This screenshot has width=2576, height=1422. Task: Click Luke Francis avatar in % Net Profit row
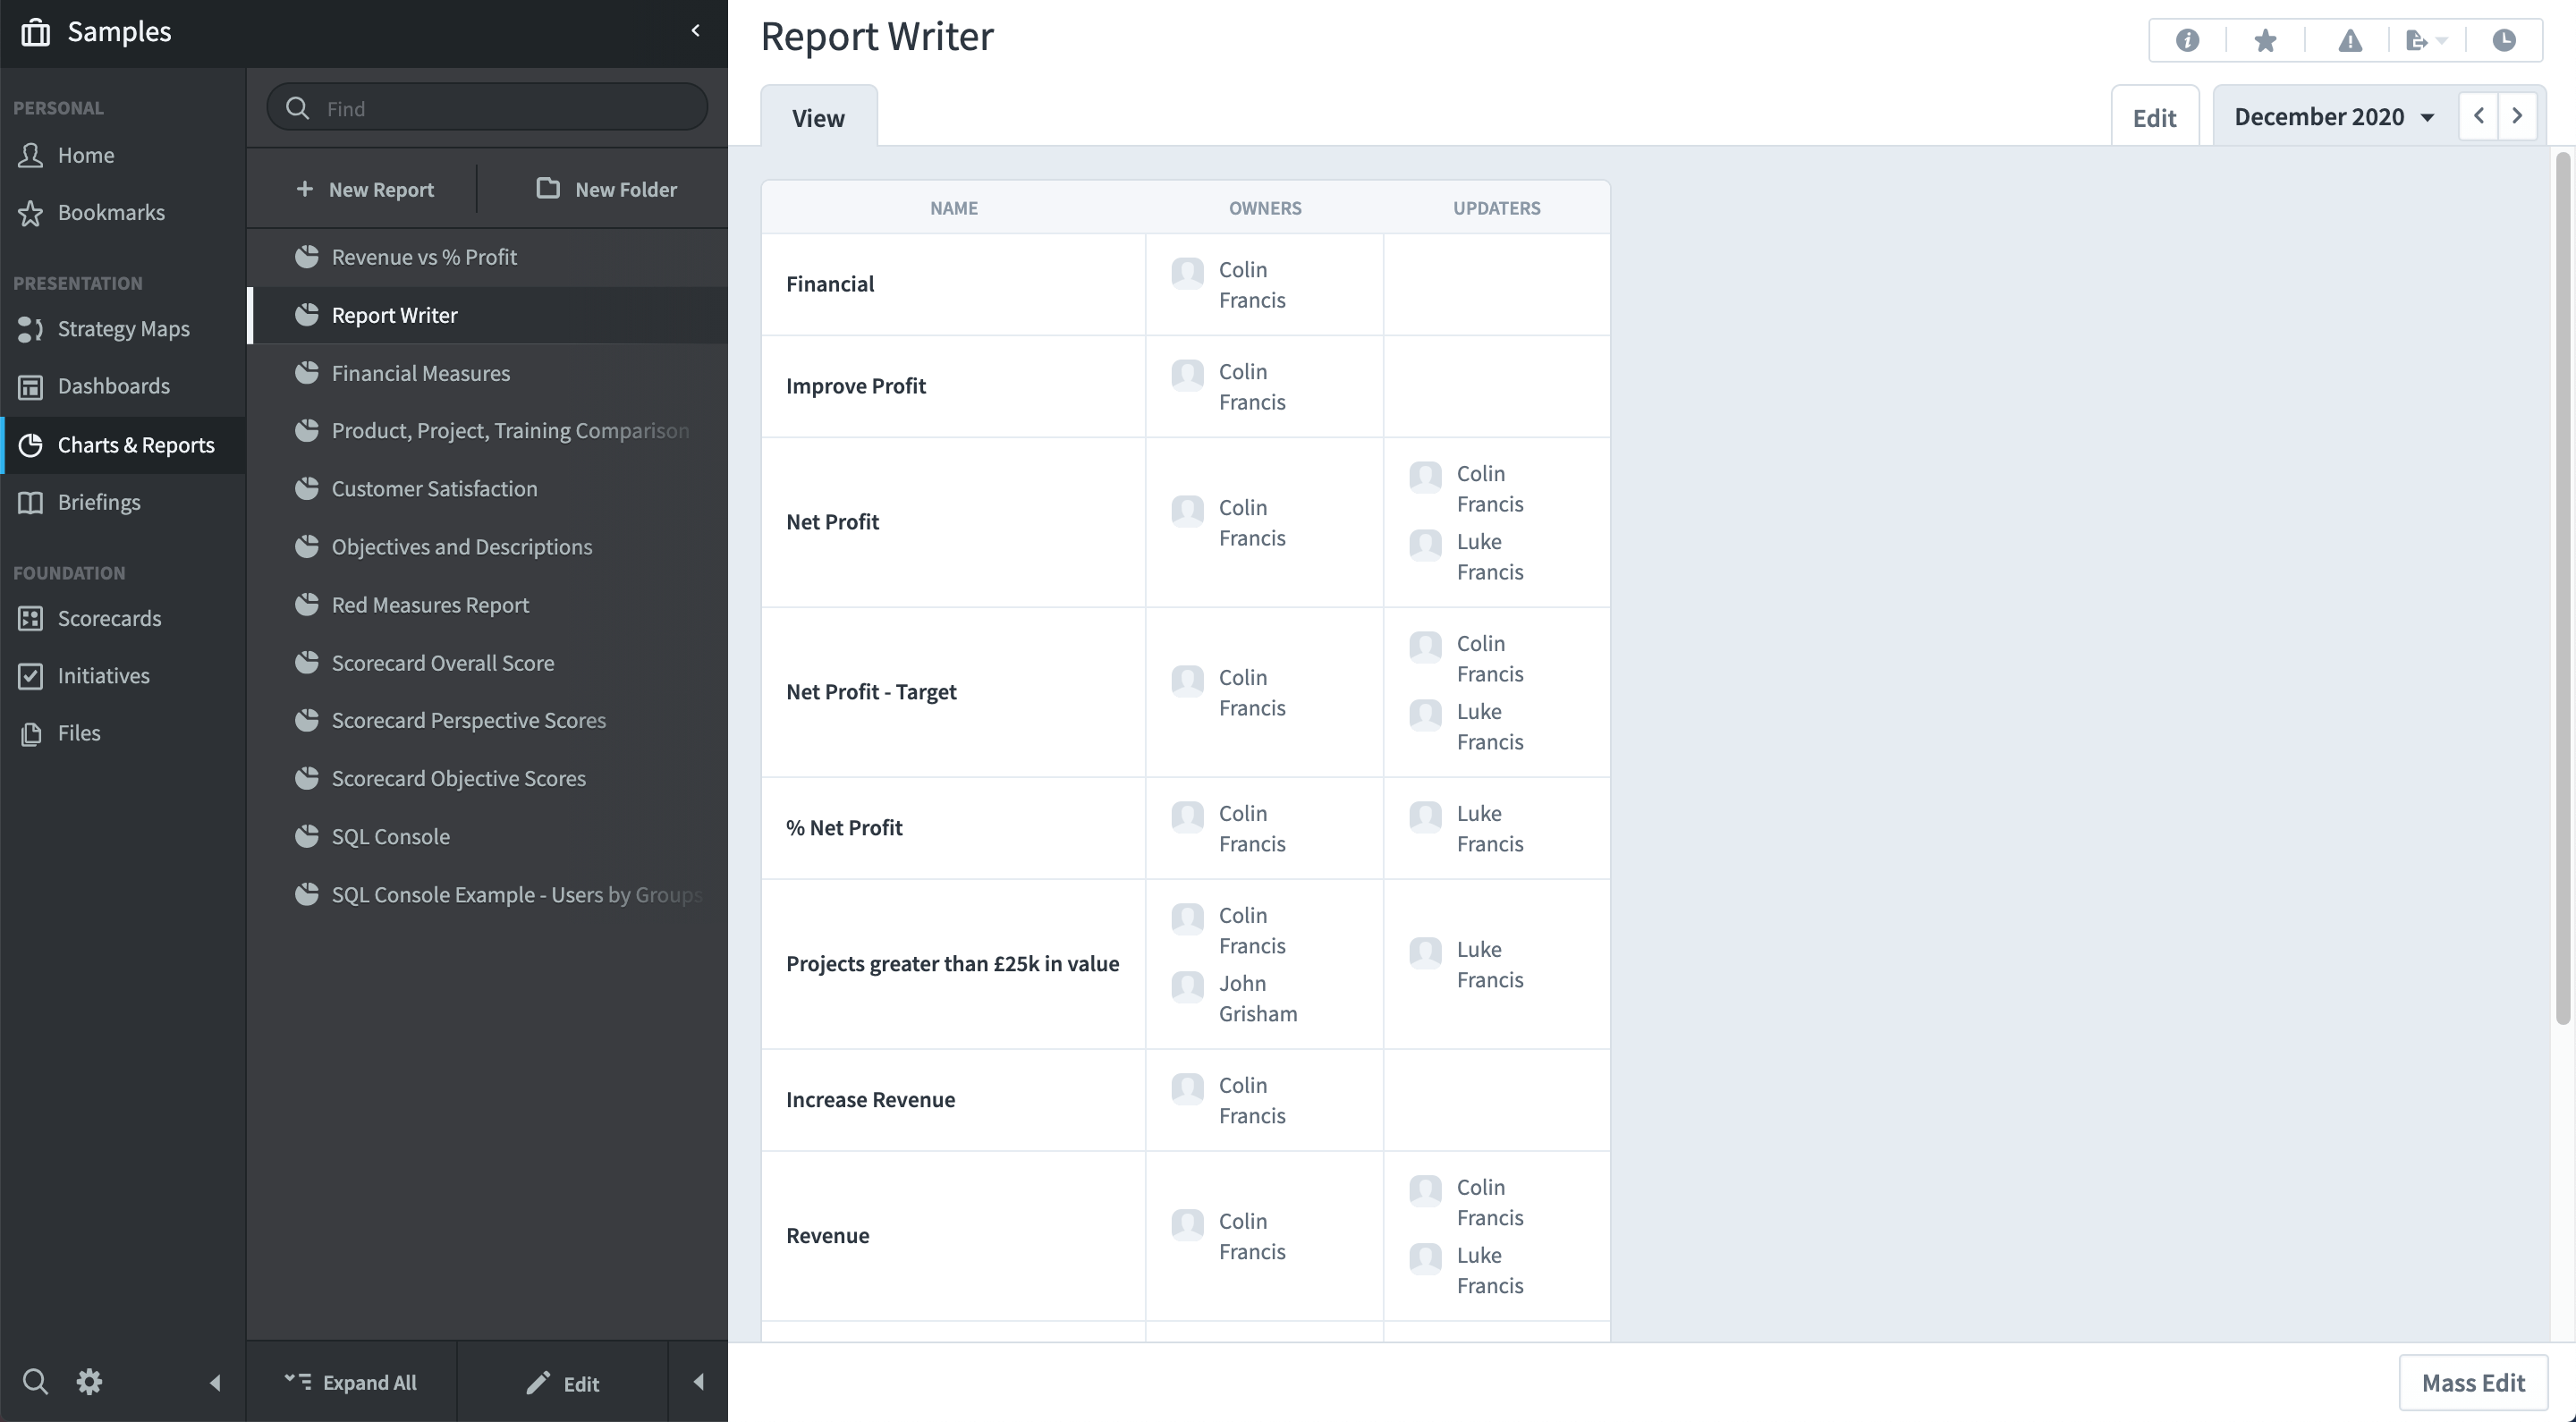1425,816
